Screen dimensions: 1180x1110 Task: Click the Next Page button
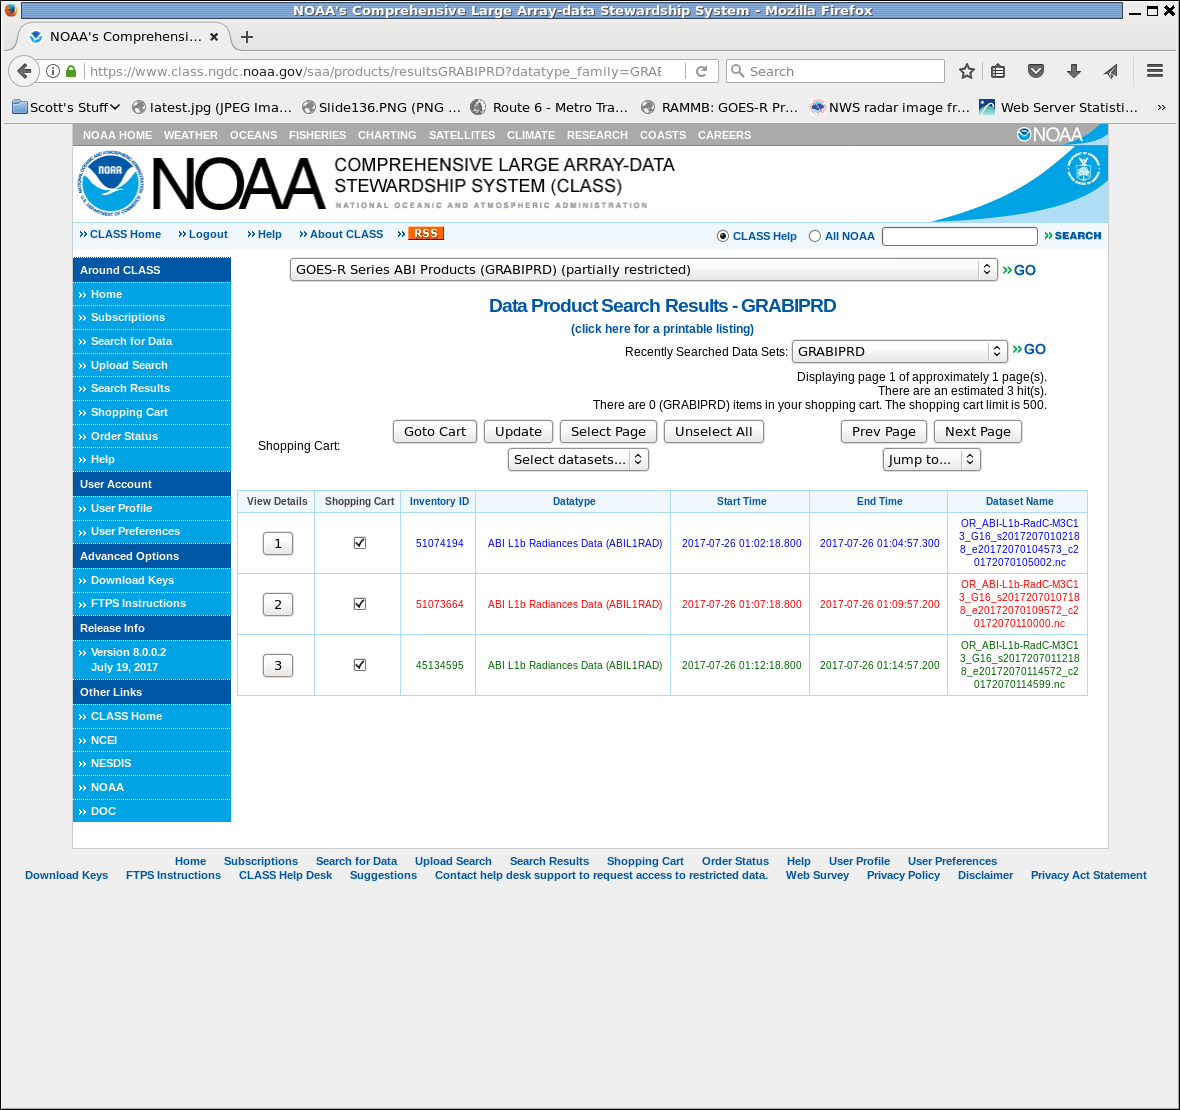[x=978, y=431]
